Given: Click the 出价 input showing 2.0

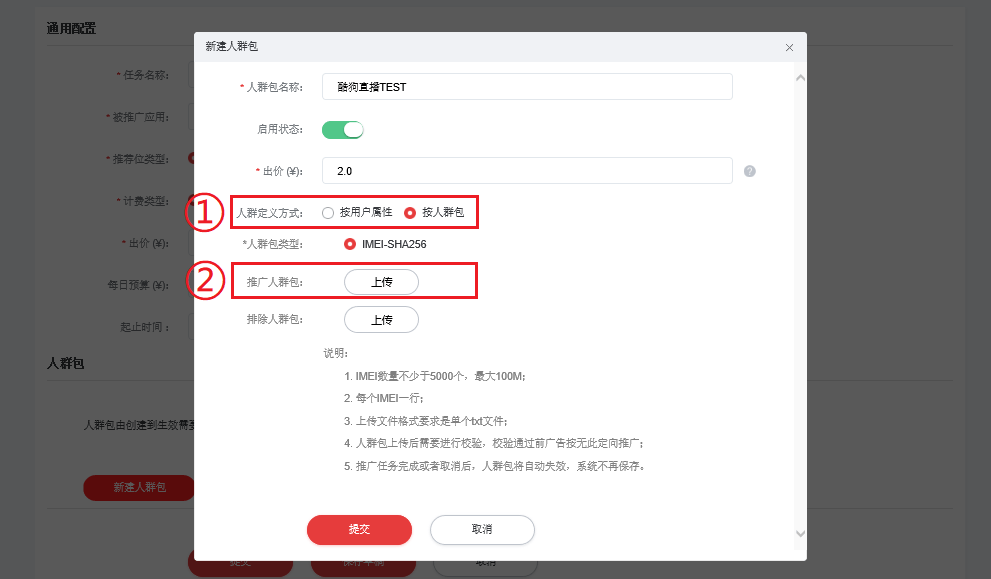Looking at the screenshot, I should [x=527, y=171].
